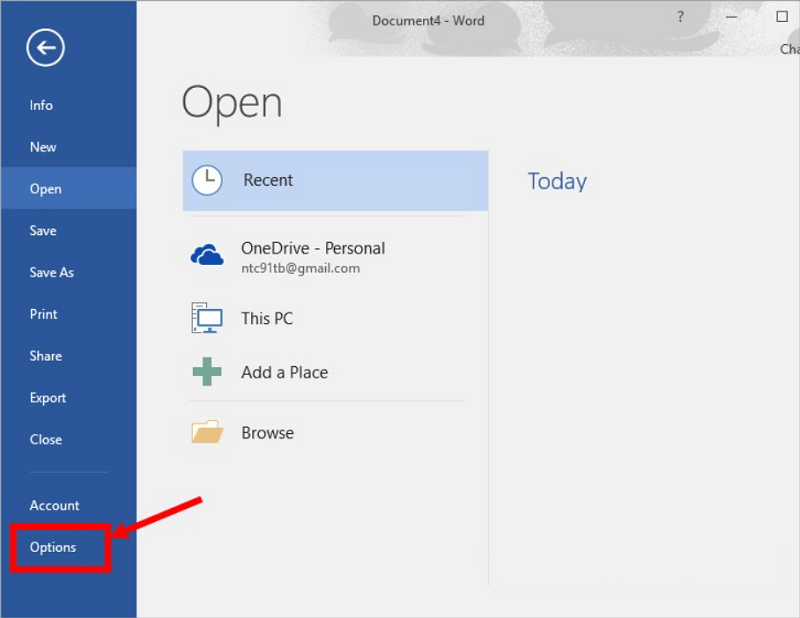
Task: Click Close to close the document
Action: tap(46, 439)
